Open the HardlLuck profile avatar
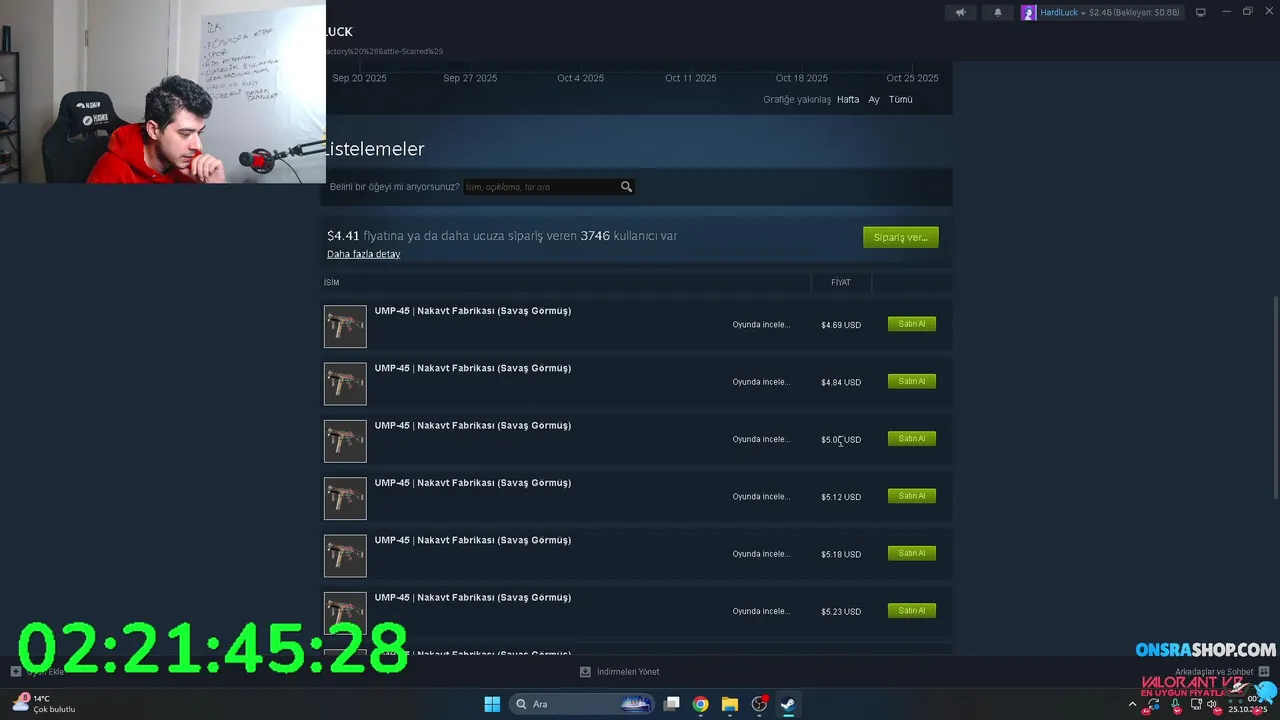This screenshot has width=1280, height=720. point(1028,13)
